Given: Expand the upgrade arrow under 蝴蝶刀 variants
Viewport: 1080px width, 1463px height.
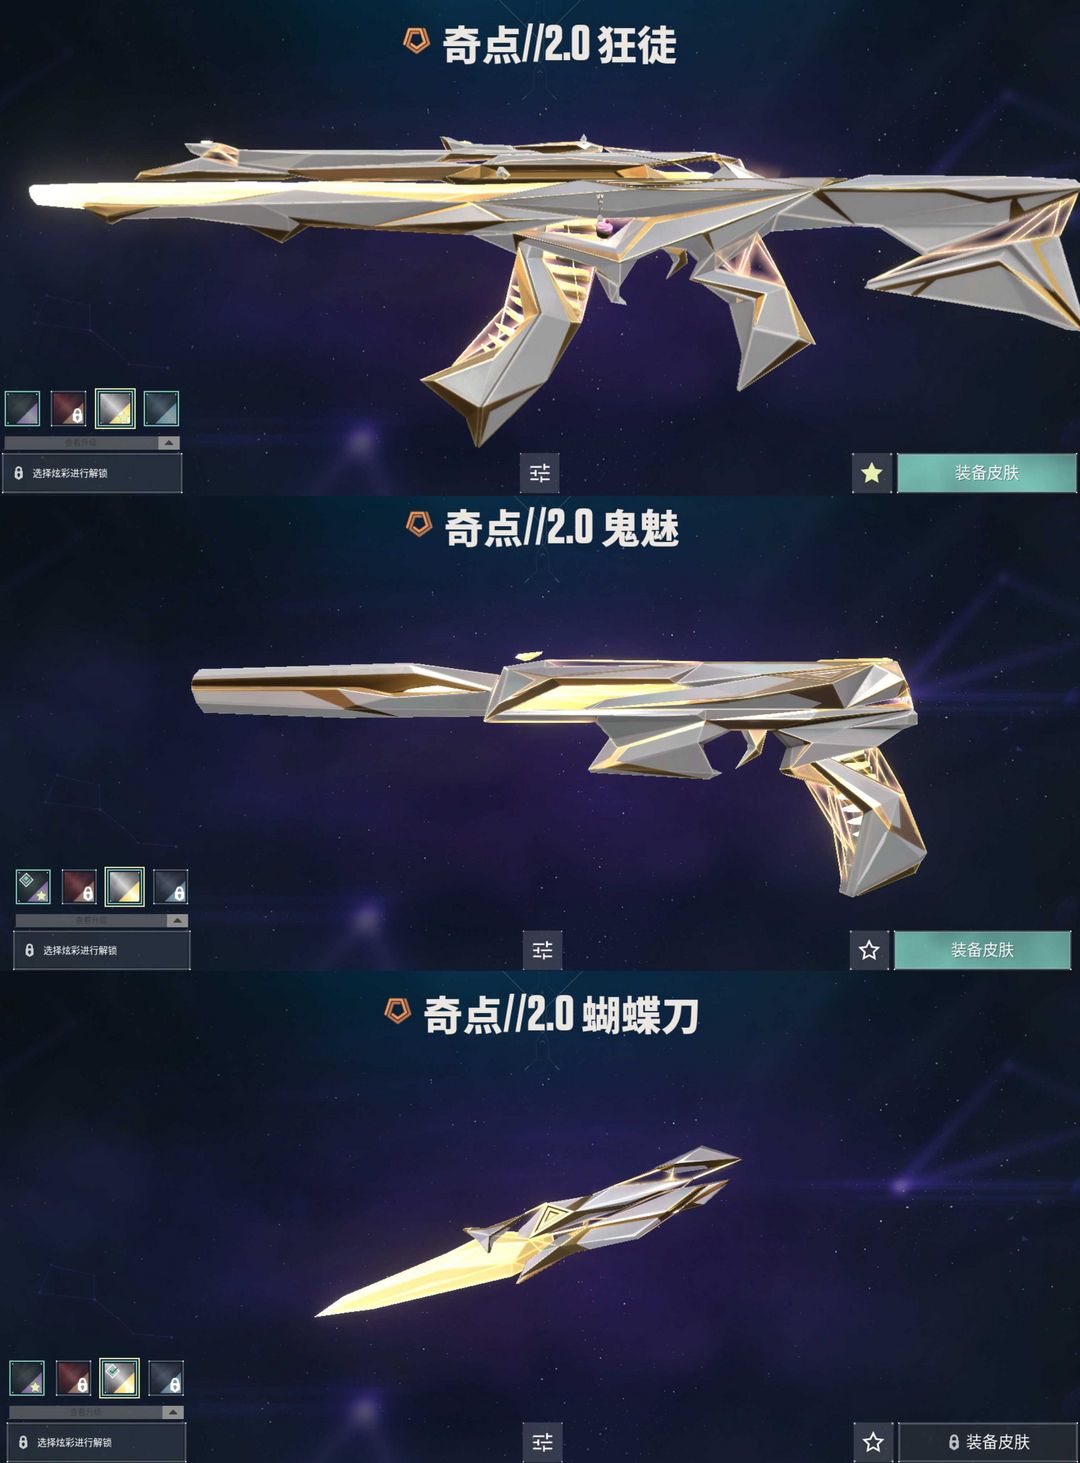Looking at the screenshot, I should pos(173,1412).
